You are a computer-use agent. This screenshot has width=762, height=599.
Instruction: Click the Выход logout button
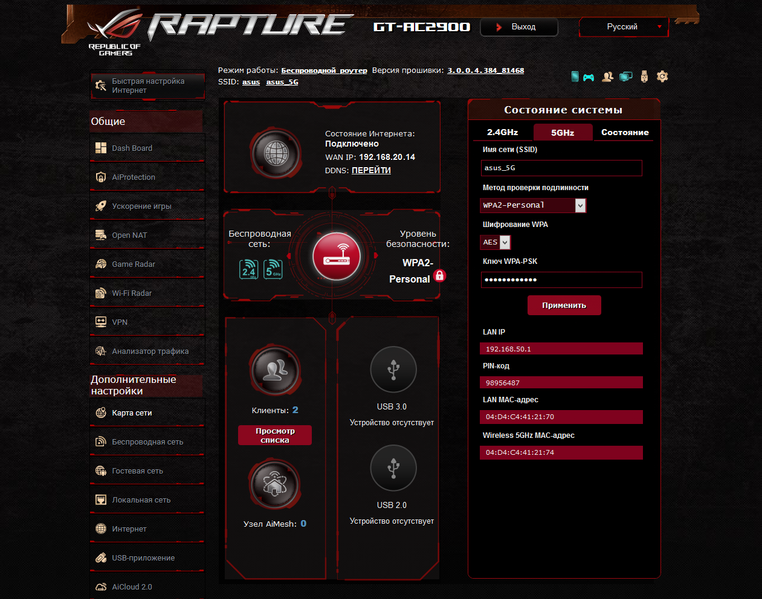519,27
